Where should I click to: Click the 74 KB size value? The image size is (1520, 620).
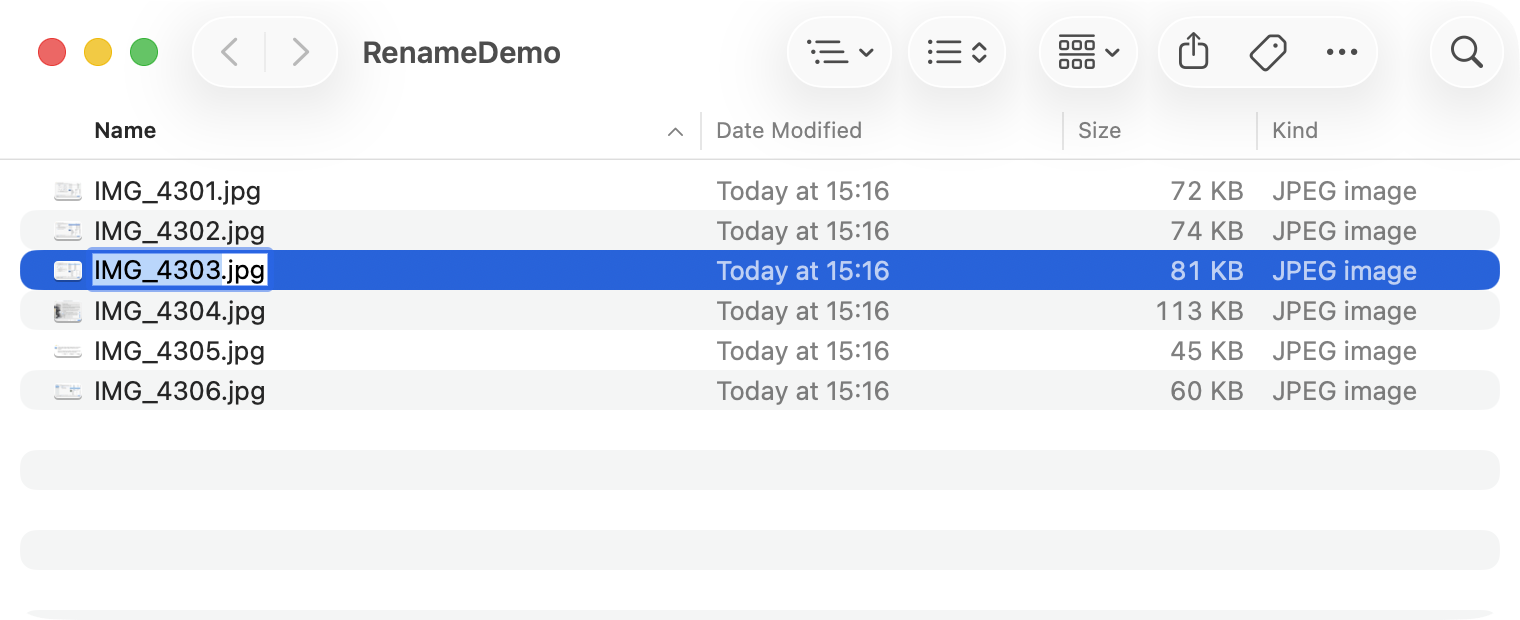click(1207, 231)
